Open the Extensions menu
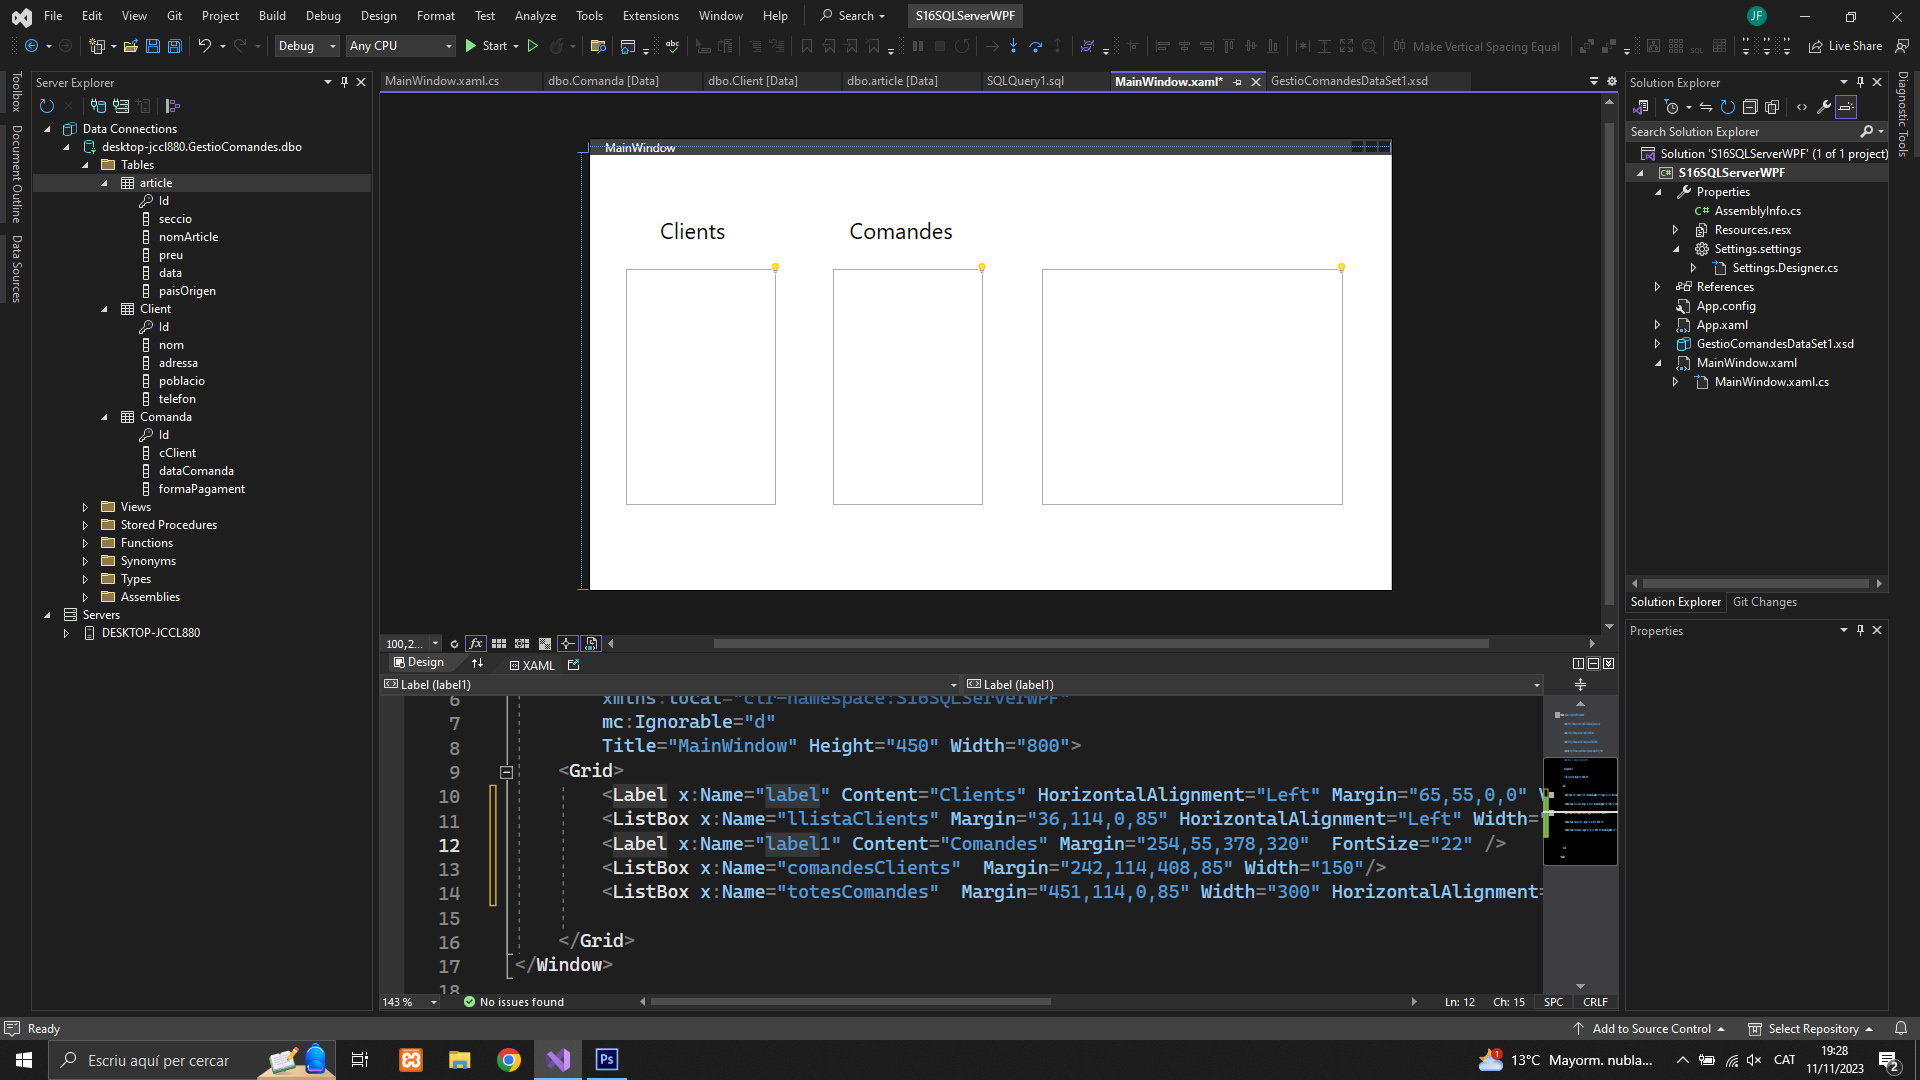Image resolution: width=1920 pixels, height=1080 pixels. pyautogui.click(x=650, y=16)
